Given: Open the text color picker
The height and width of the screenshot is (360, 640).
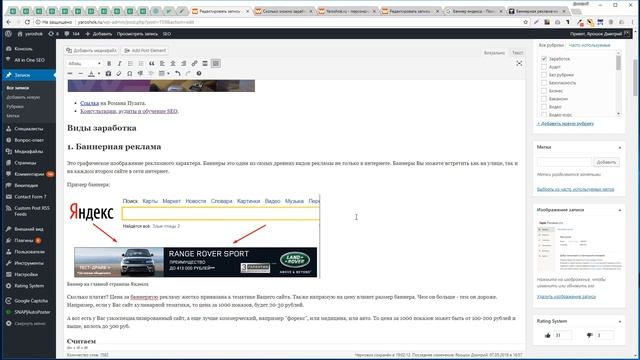Looking at the screenshot, I should coord(91,73).
